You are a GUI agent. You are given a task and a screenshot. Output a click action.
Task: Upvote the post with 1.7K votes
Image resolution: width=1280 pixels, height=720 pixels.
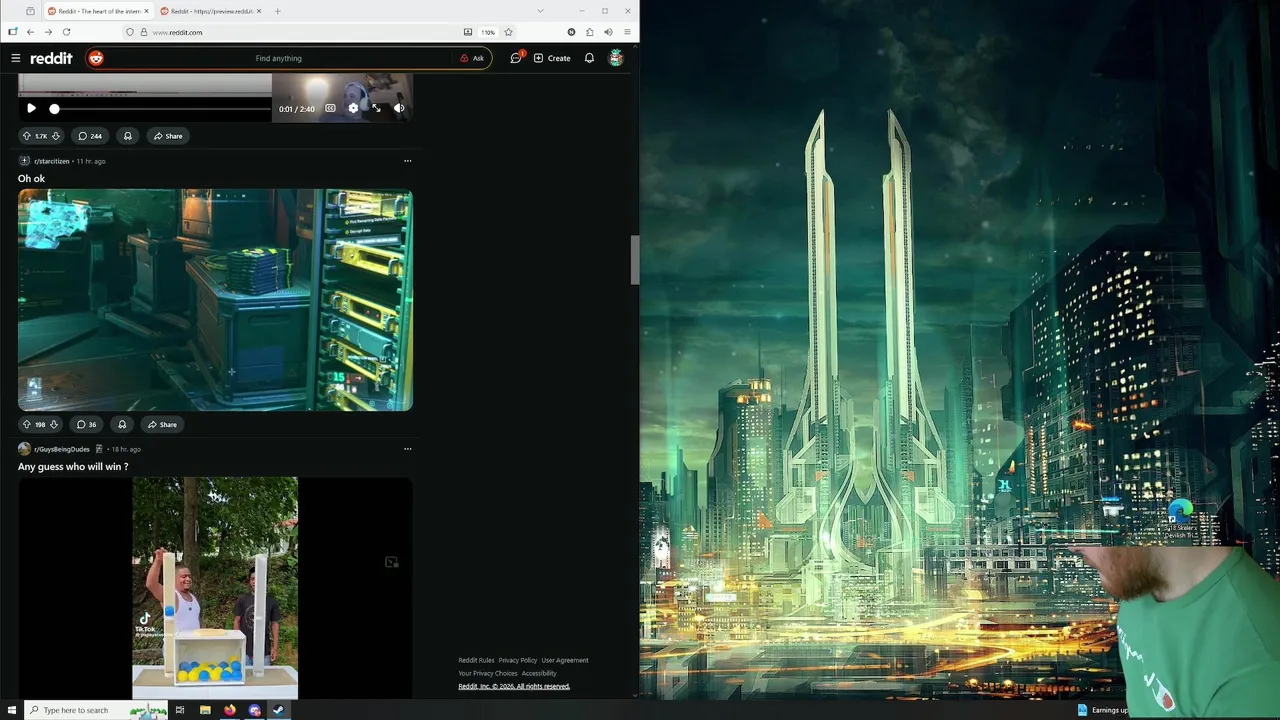[27, 136]
